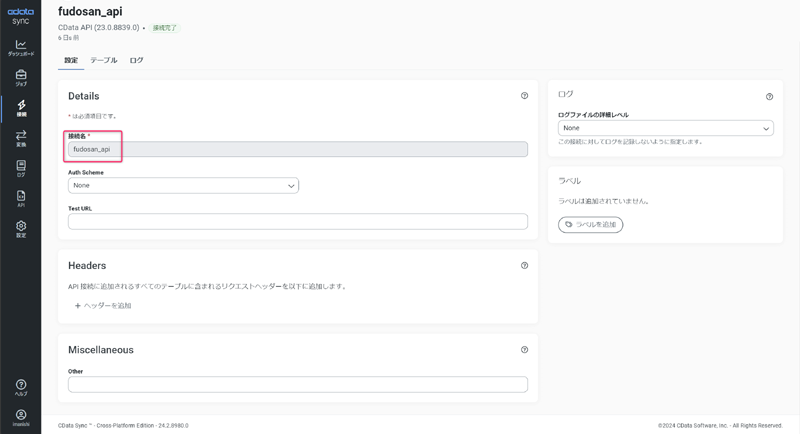Screen dimensions: 800x434
Task: Switch to the テーブル tab
Action: [x=104, y=61]
